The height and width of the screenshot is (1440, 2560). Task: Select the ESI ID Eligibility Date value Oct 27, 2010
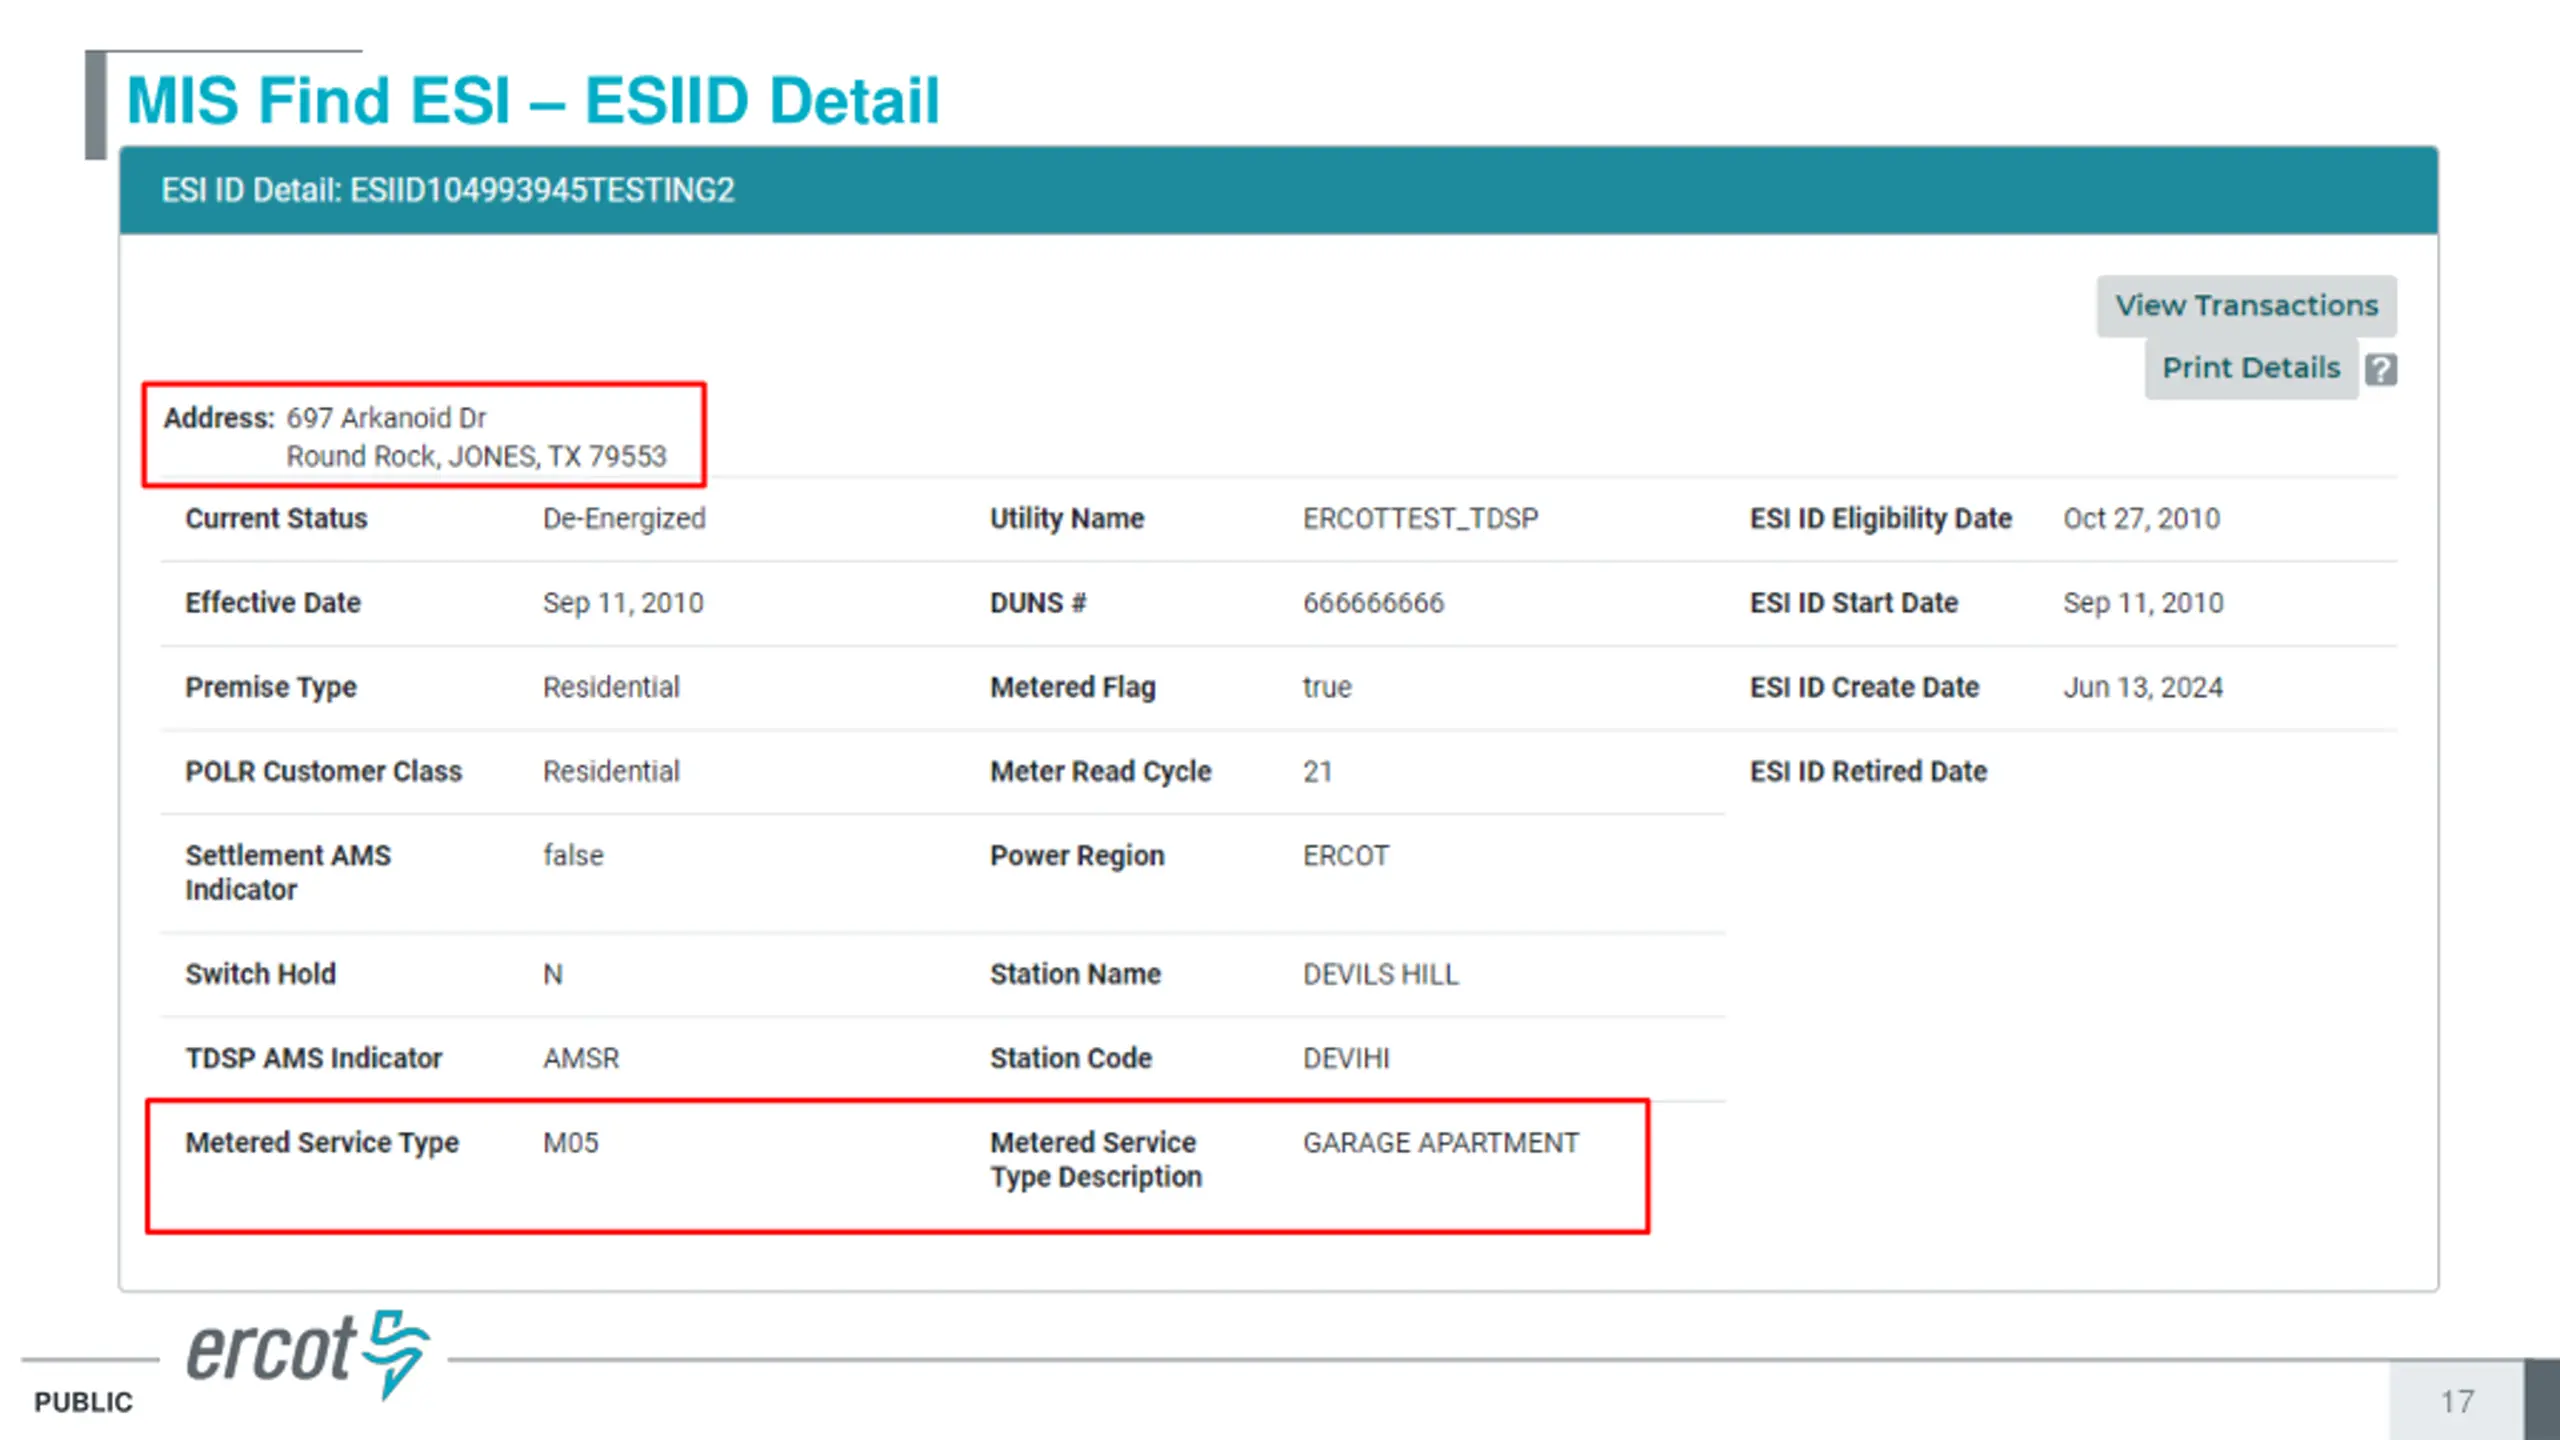click(x=2141, y=519)
